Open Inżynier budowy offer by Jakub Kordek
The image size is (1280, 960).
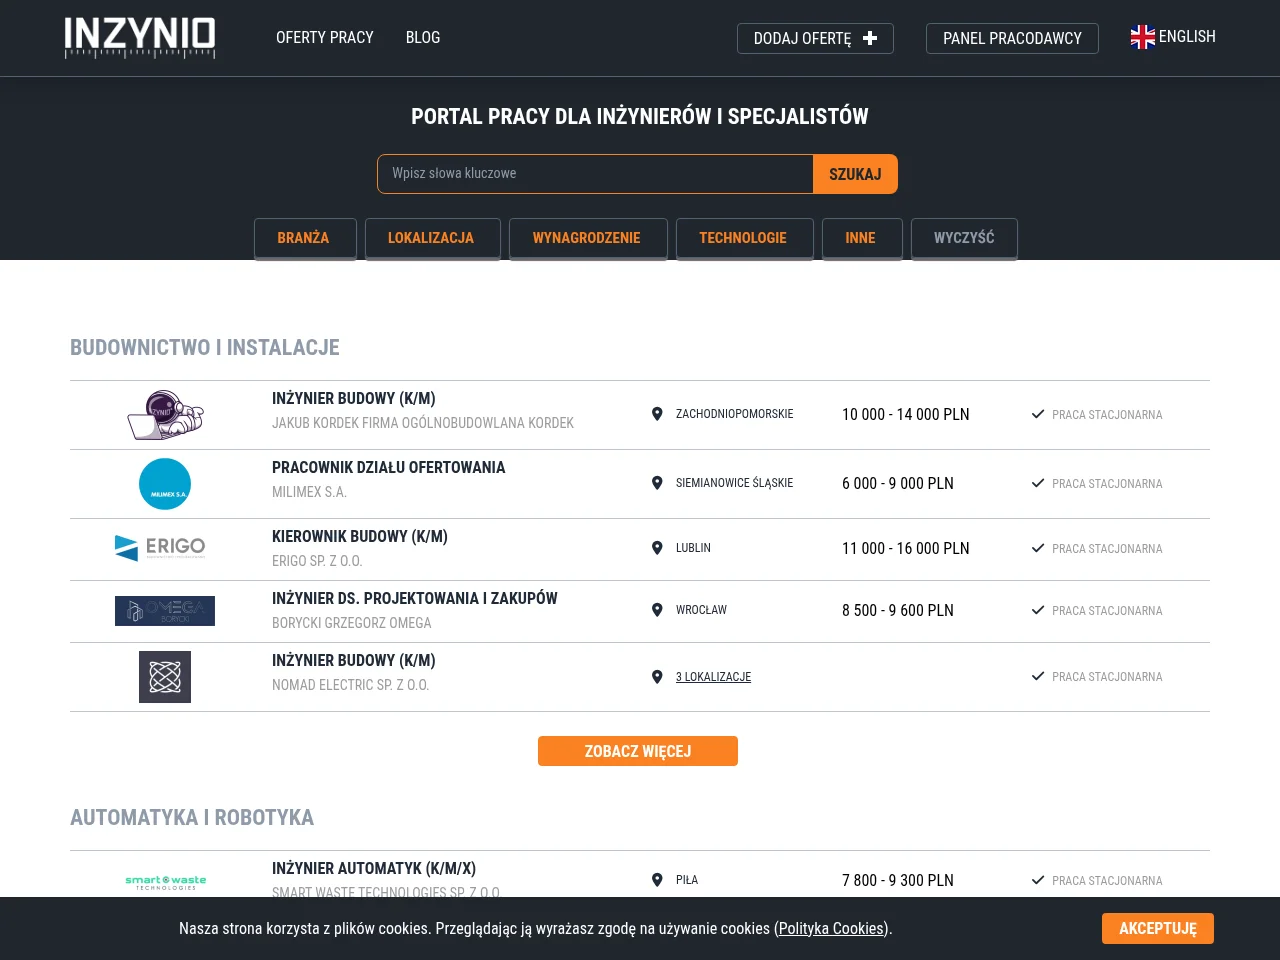354,398
